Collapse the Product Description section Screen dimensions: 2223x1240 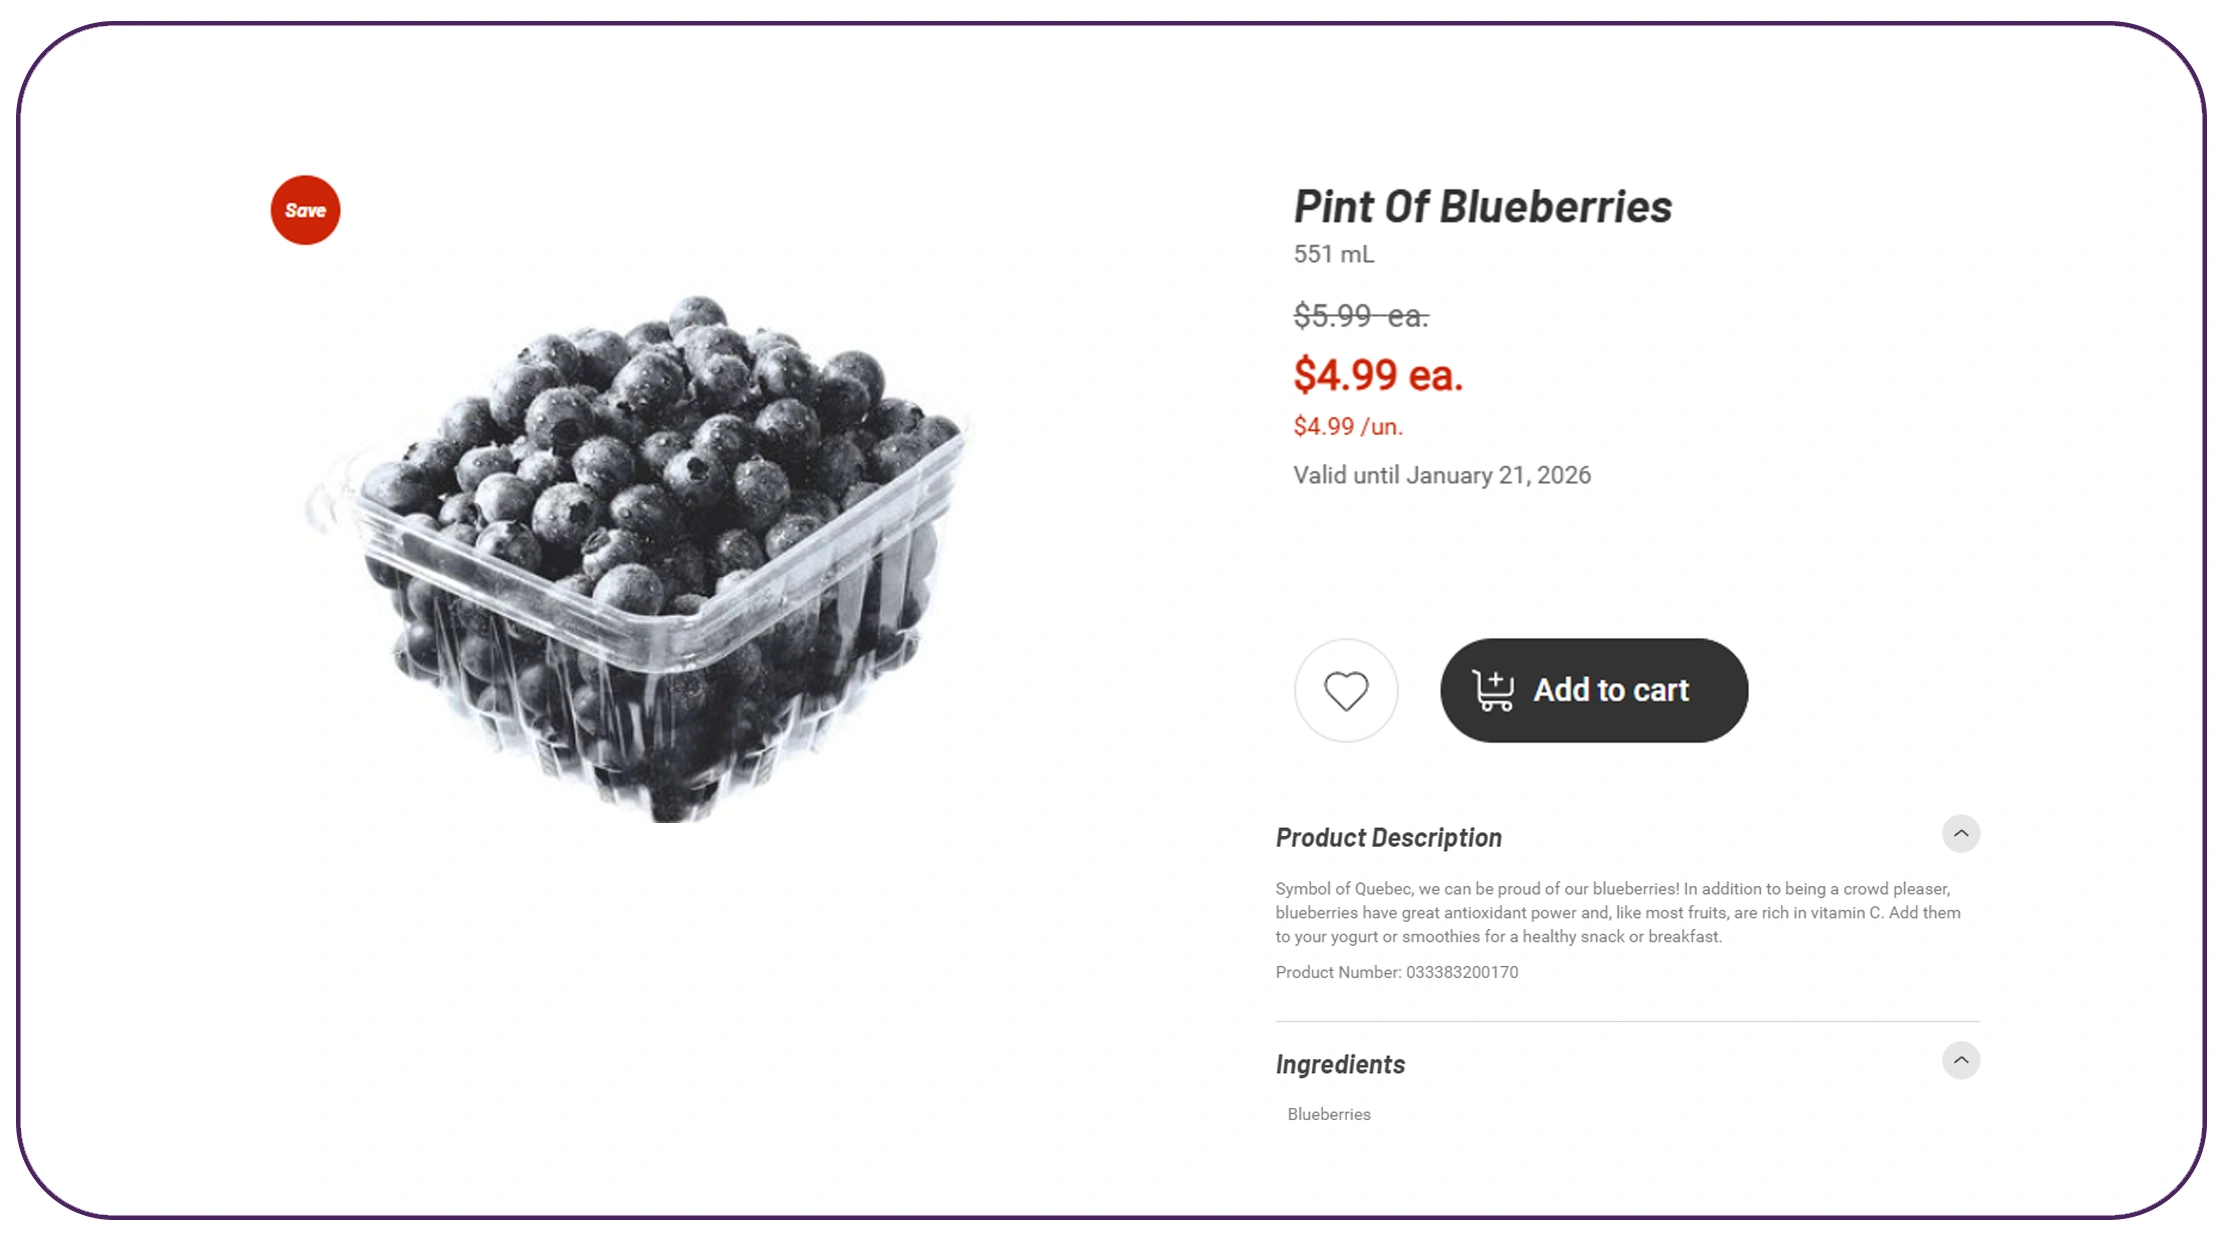[1960, 833]
